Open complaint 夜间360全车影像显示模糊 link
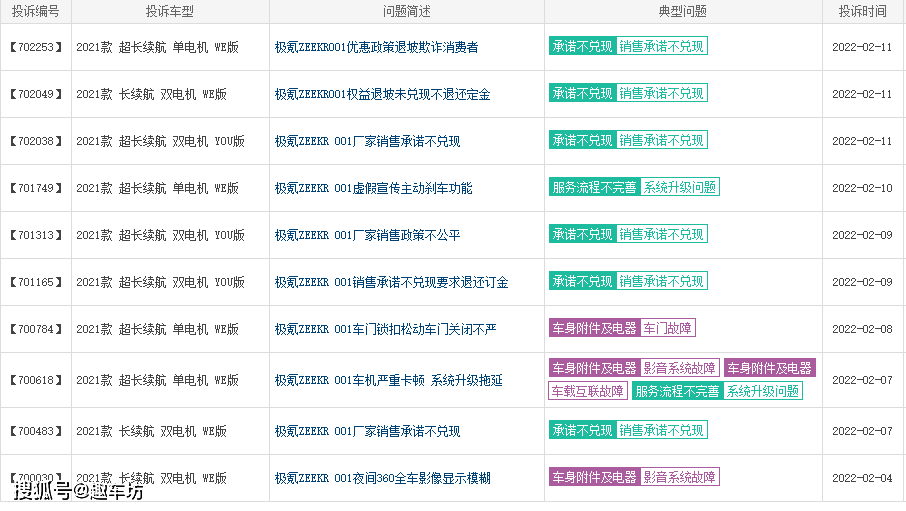The width and height of the screenshot is (906, 511). click(383, 478)
